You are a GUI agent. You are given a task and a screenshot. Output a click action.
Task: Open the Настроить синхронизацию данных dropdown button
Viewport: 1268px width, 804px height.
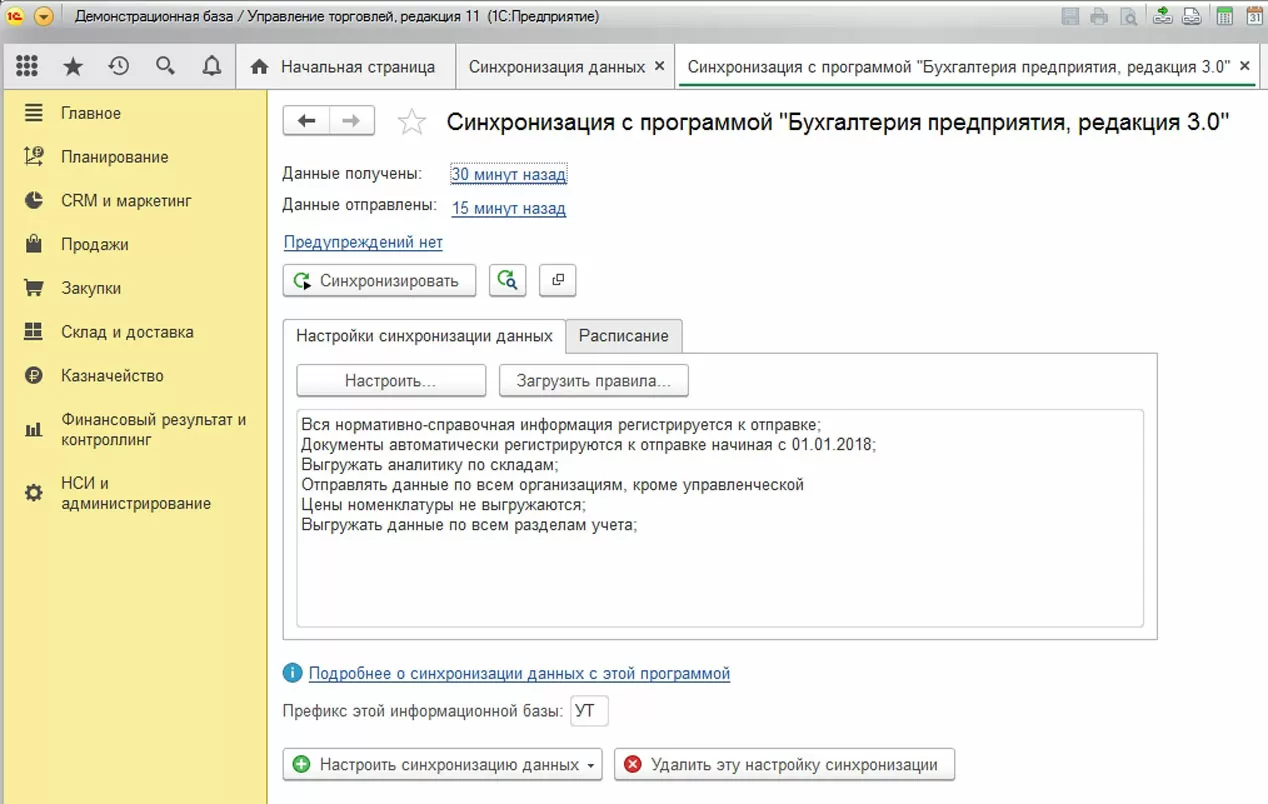pos(443,765)
